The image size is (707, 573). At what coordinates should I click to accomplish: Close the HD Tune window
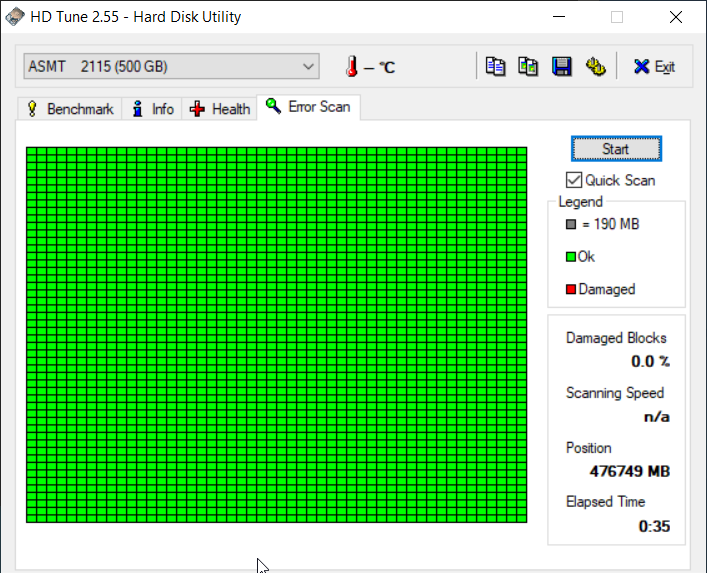pos(675,17)
